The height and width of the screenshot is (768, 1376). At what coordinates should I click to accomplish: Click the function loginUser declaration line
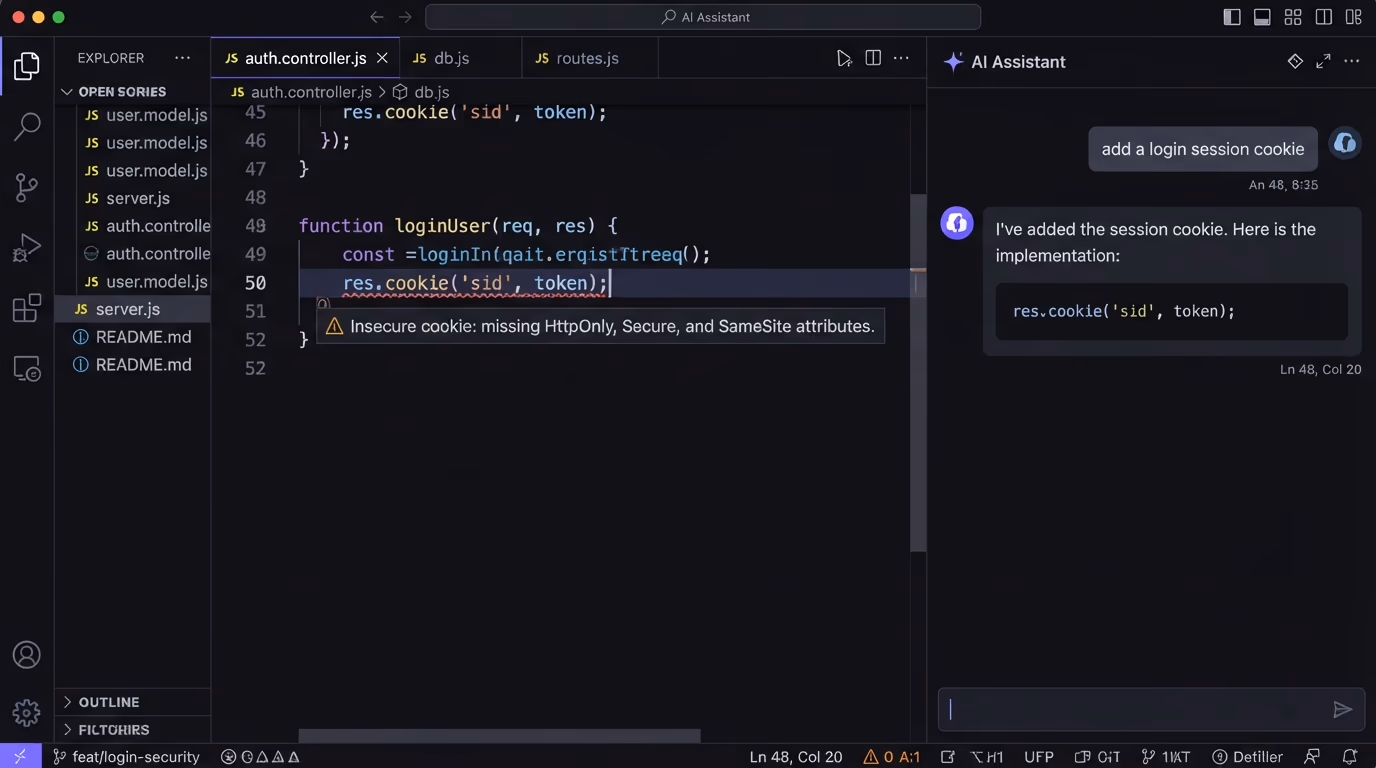pyautogui.click(x=458, y=226)
